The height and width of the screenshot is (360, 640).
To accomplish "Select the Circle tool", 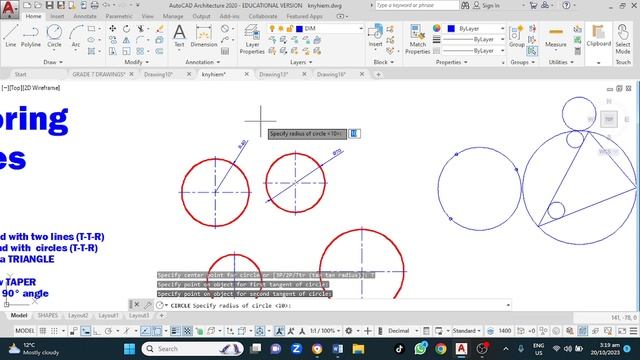I will coord(54,36).
